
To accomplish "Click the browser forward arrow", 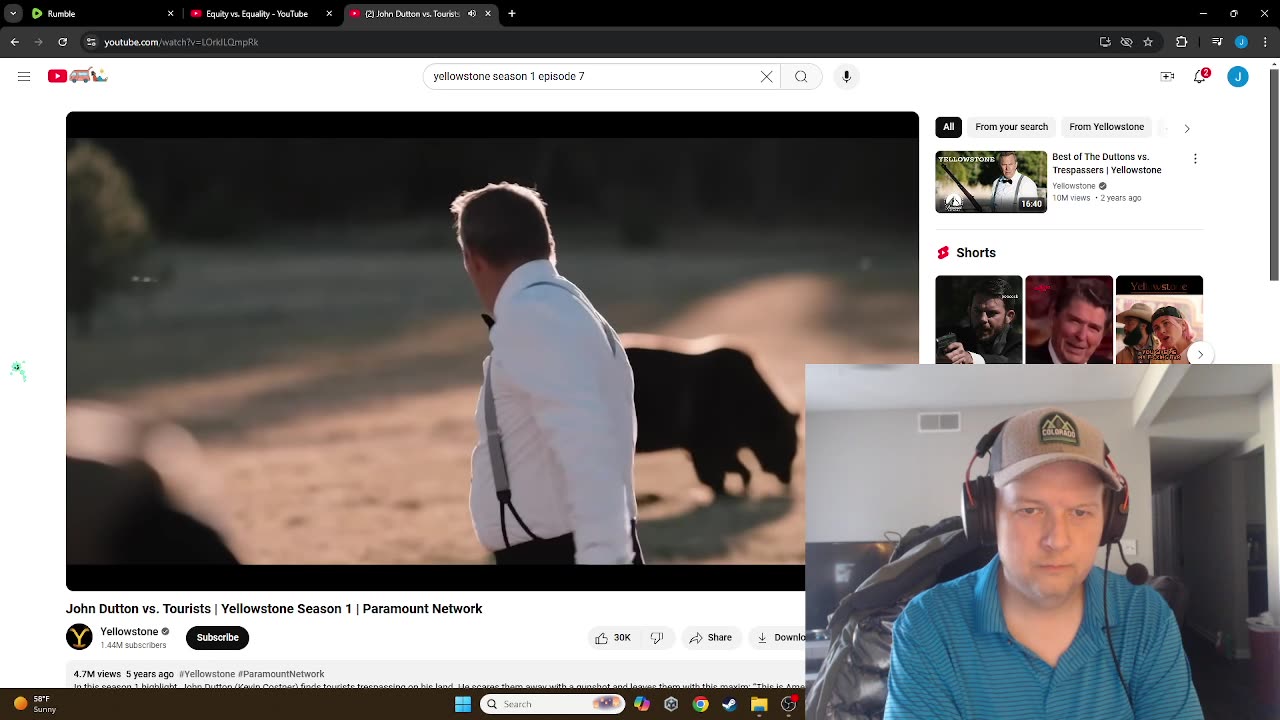I will 38,42.
